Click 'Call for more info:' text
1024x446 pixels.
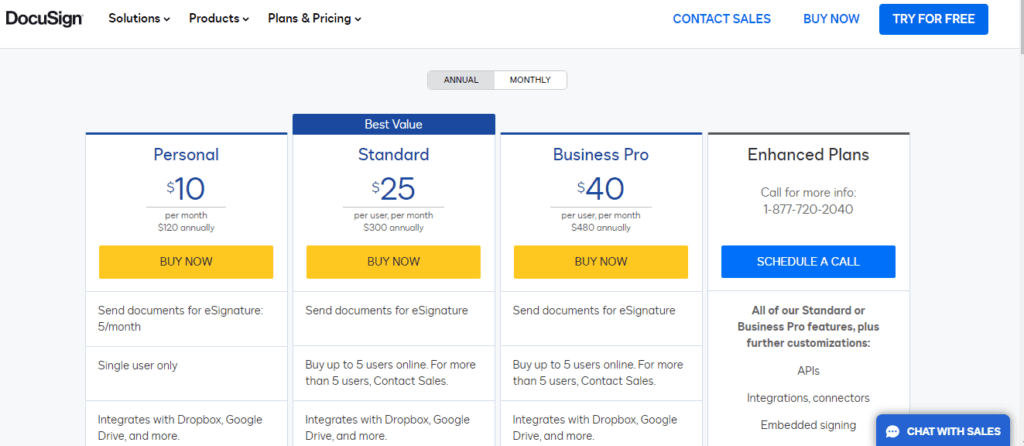(808, 193)
